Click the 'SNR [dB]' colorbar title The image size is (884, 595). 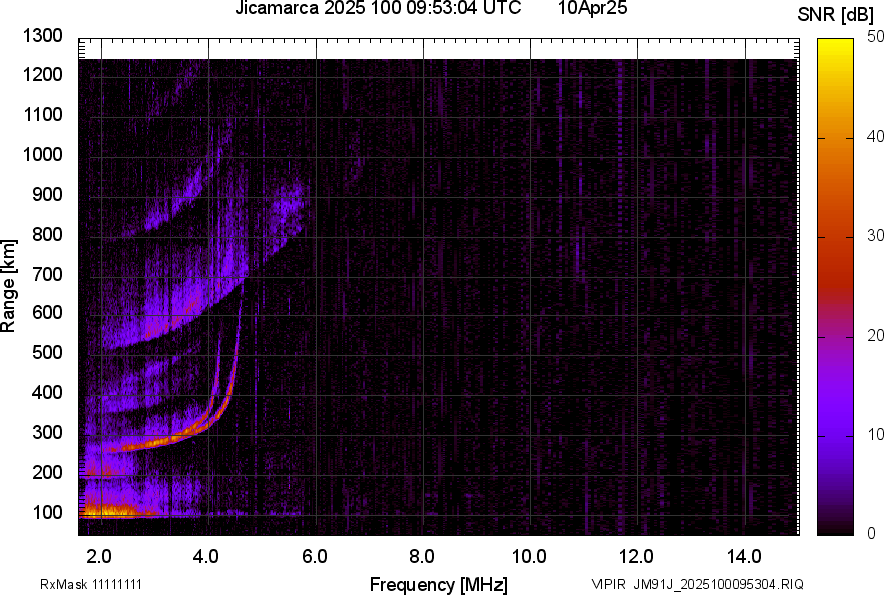(836, 15)
